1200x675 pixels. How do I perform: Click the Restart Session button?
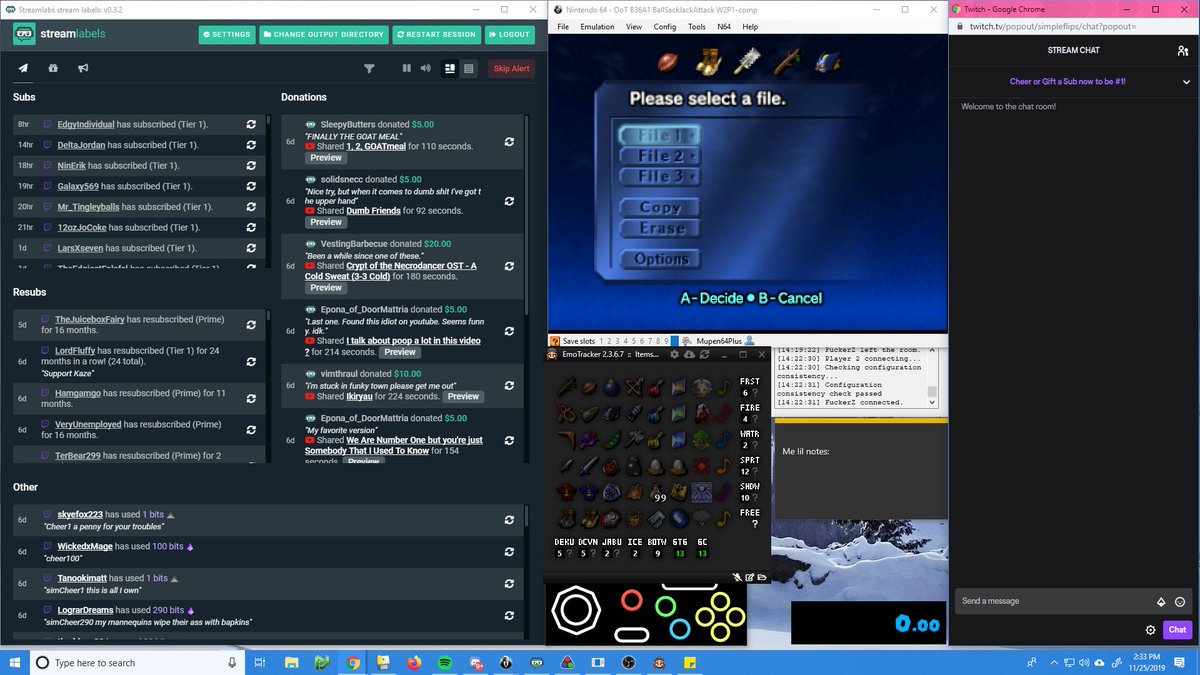[436, 34]
